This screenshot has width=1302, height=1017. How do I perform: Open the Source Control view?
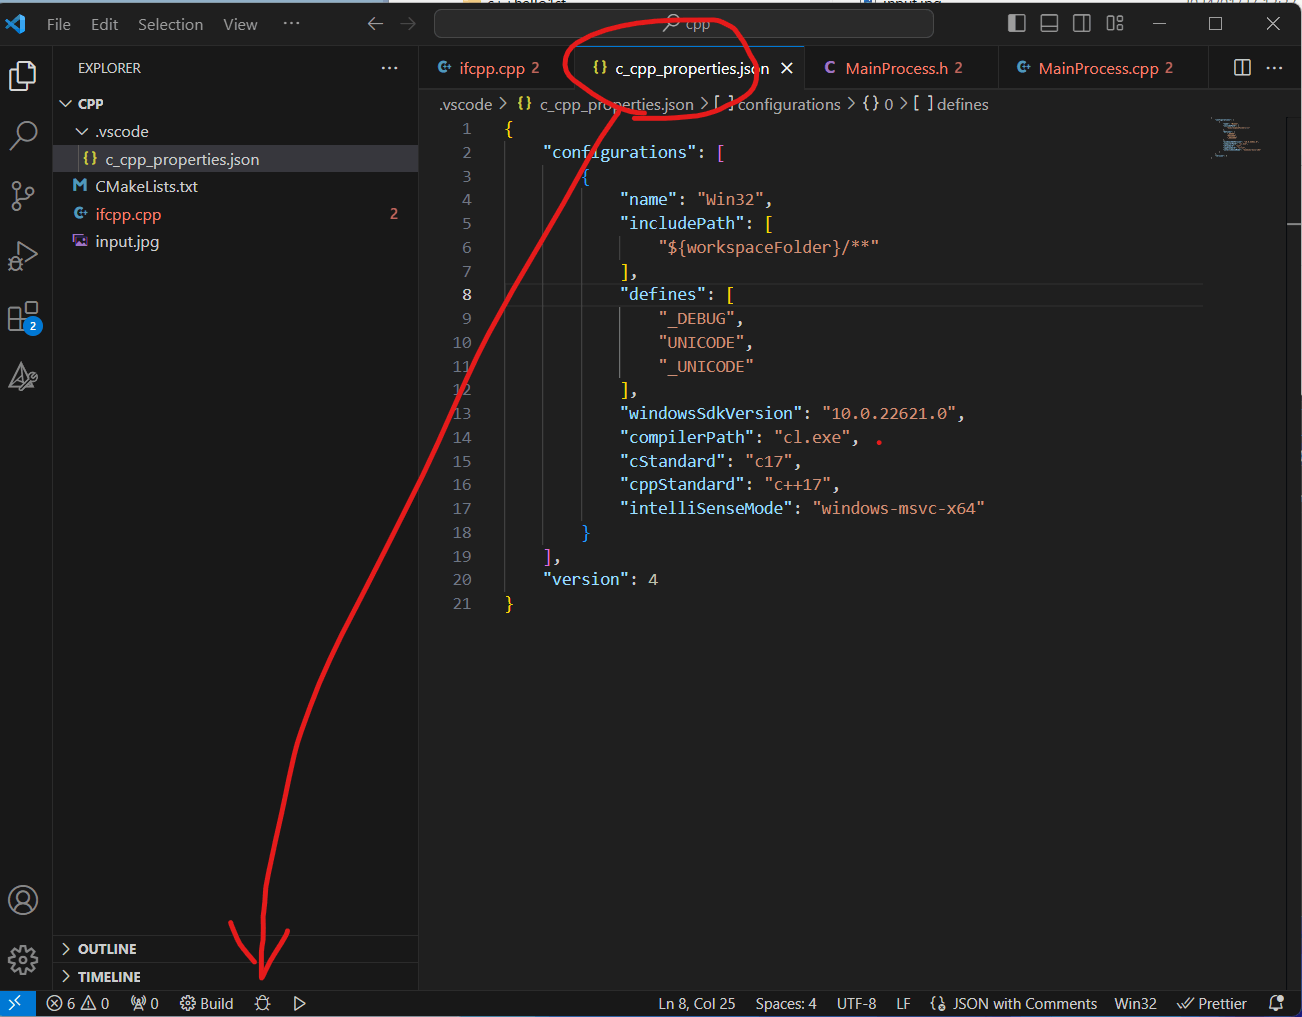[x=23, y=195]
